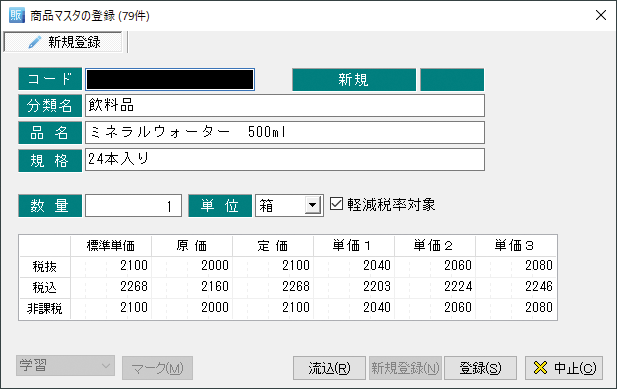Click the 中止(C) button to cancel
The width and height of the screenshot is (617, 389).
point(564,368)
